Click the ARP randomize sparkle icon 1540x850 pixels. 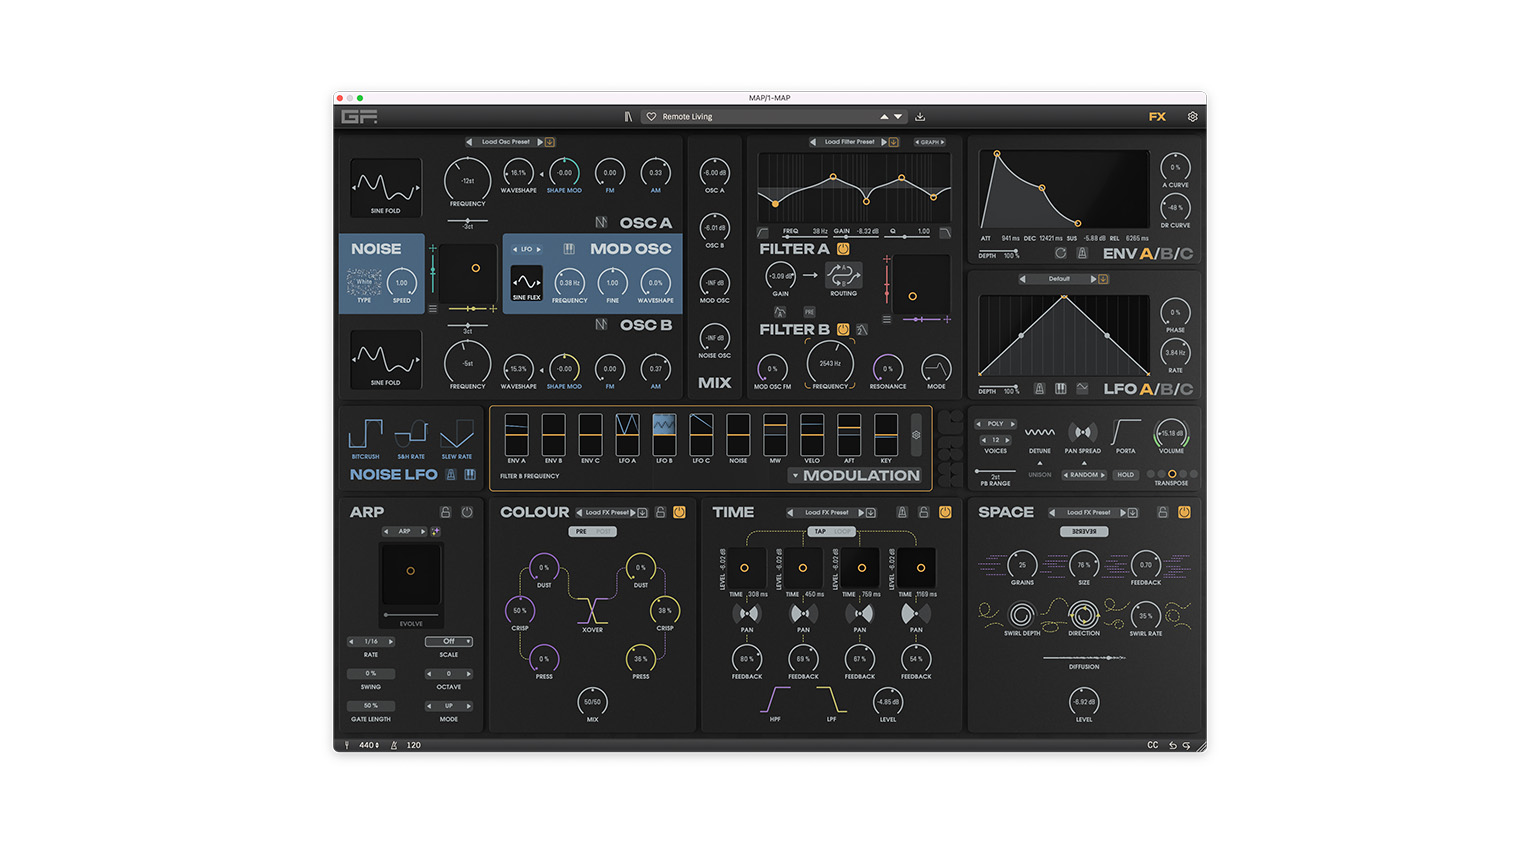coord(436,531)
